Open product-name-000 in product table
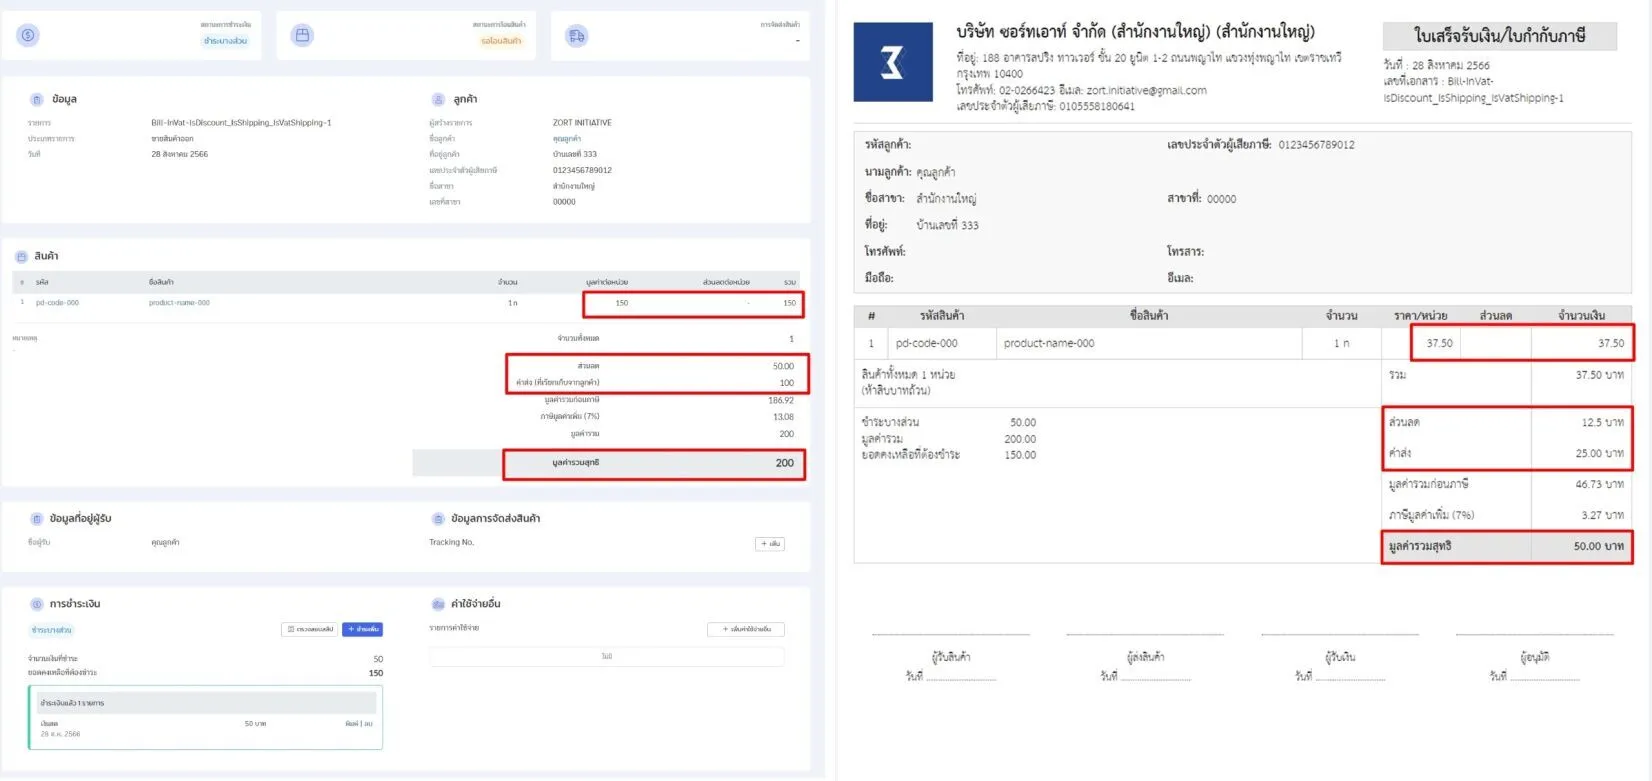The height and width of the screenshot is (781, 1652). (179, 303)
